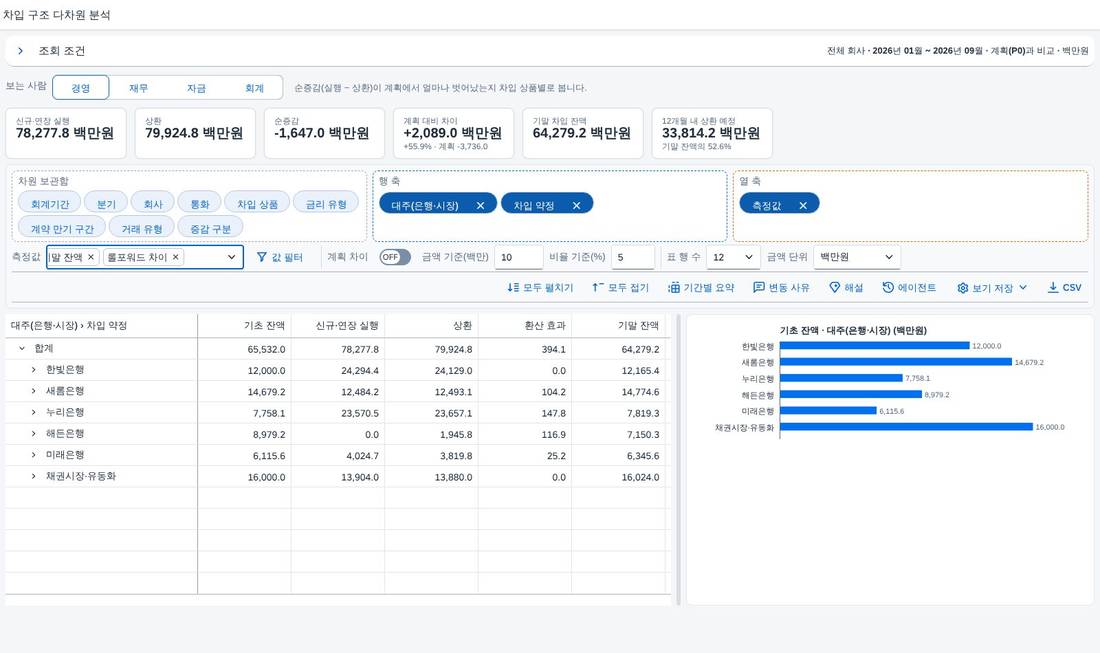Viewport: 1100px width, 653px height.
Task: Expand the 해든은행 row
Action: pos(33,433)
